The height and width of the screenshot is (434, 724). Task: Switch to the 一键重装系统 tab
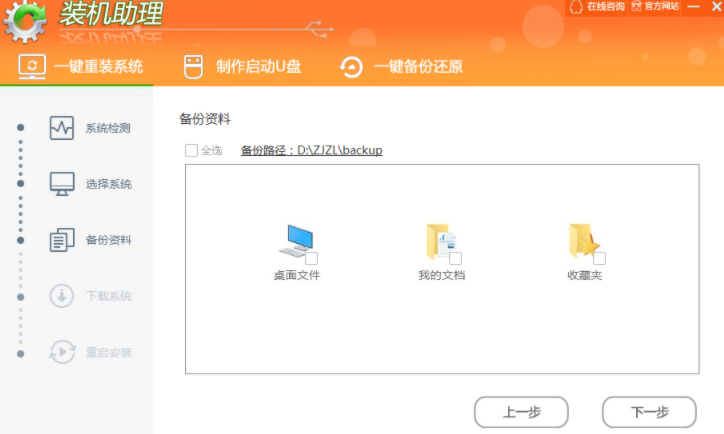click(x=82, y=67)
